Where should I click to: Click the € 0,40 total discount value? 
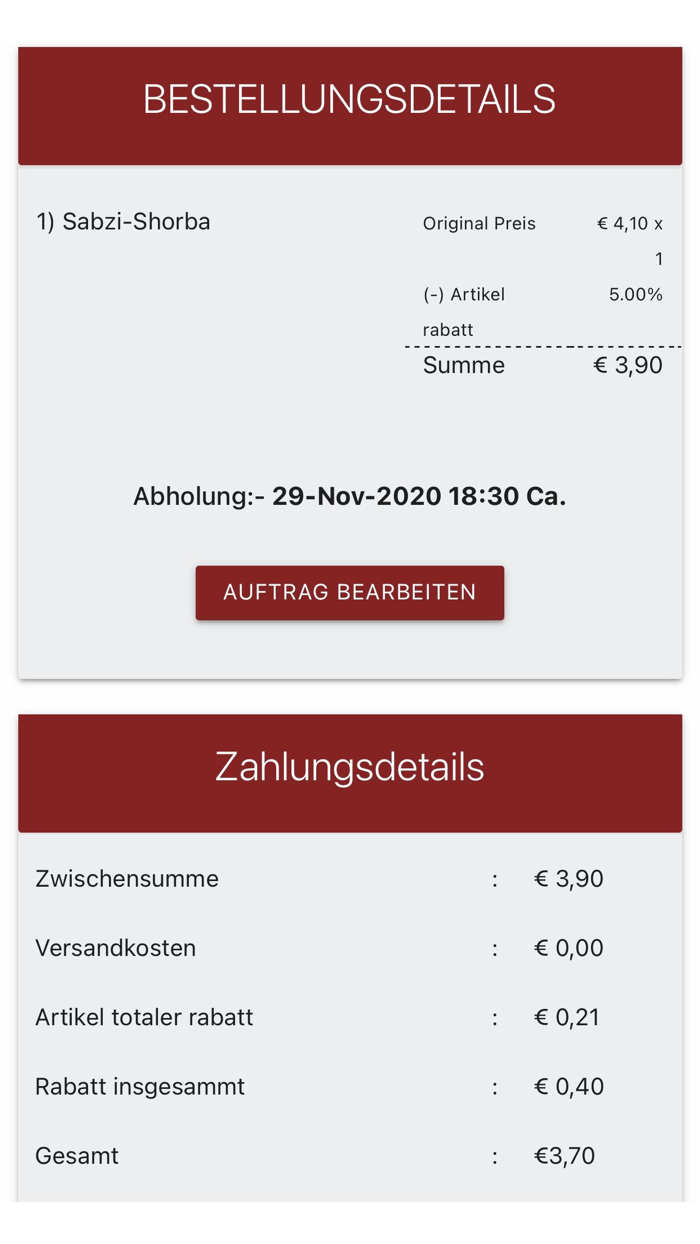point(568,1086)
